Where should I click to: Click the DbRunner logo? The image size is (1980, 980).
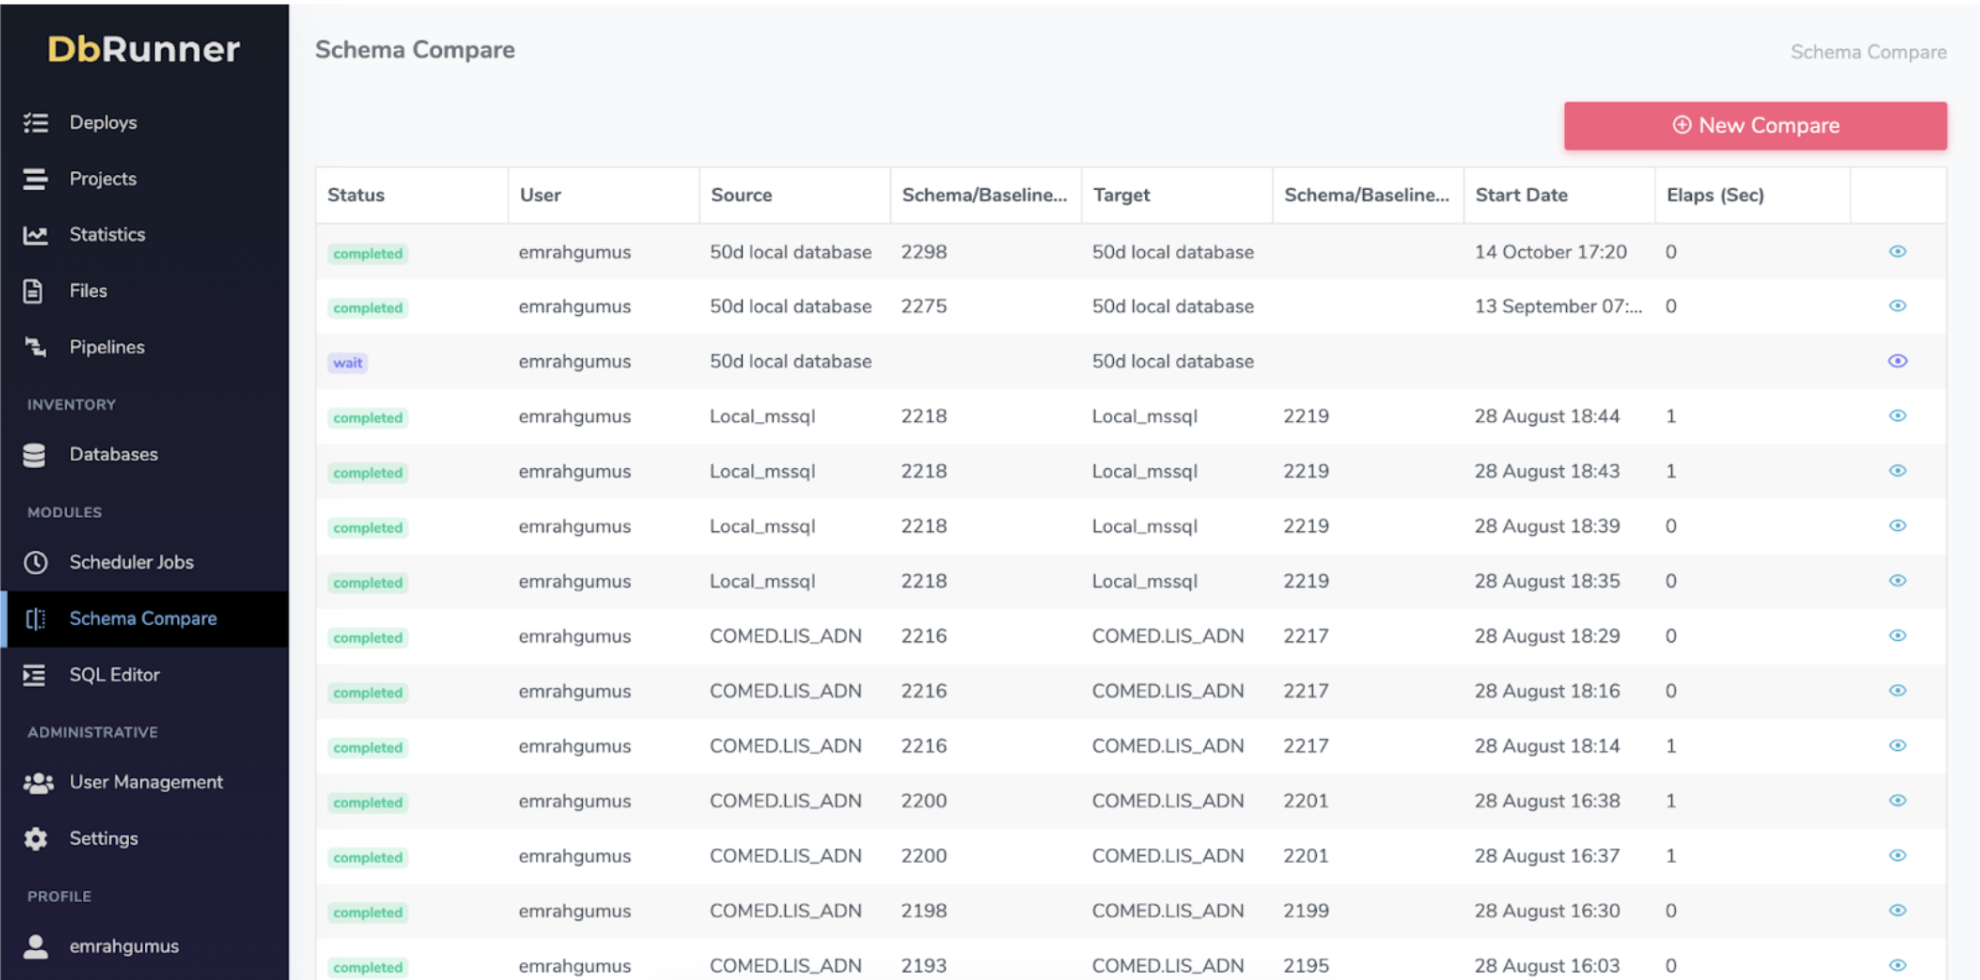(144, 49)
